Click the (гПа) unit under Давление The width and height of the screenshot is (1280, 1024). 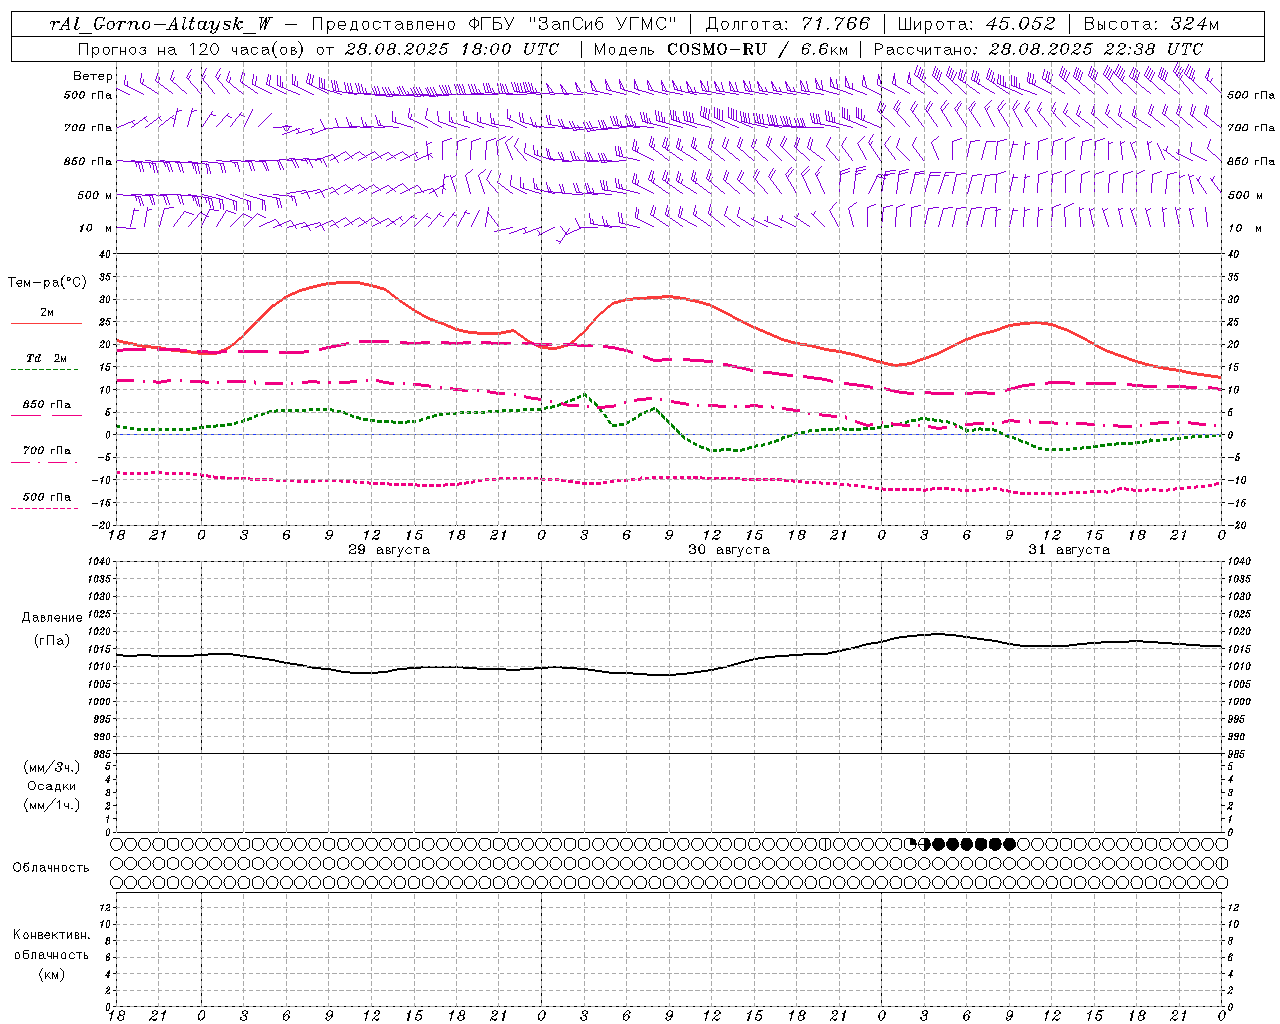pos(52,641)
